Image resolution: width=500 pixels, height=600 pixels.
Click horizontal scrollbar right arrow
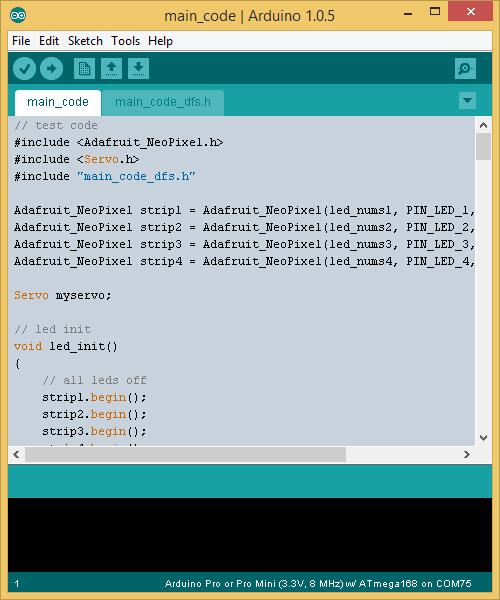[467, 455]
